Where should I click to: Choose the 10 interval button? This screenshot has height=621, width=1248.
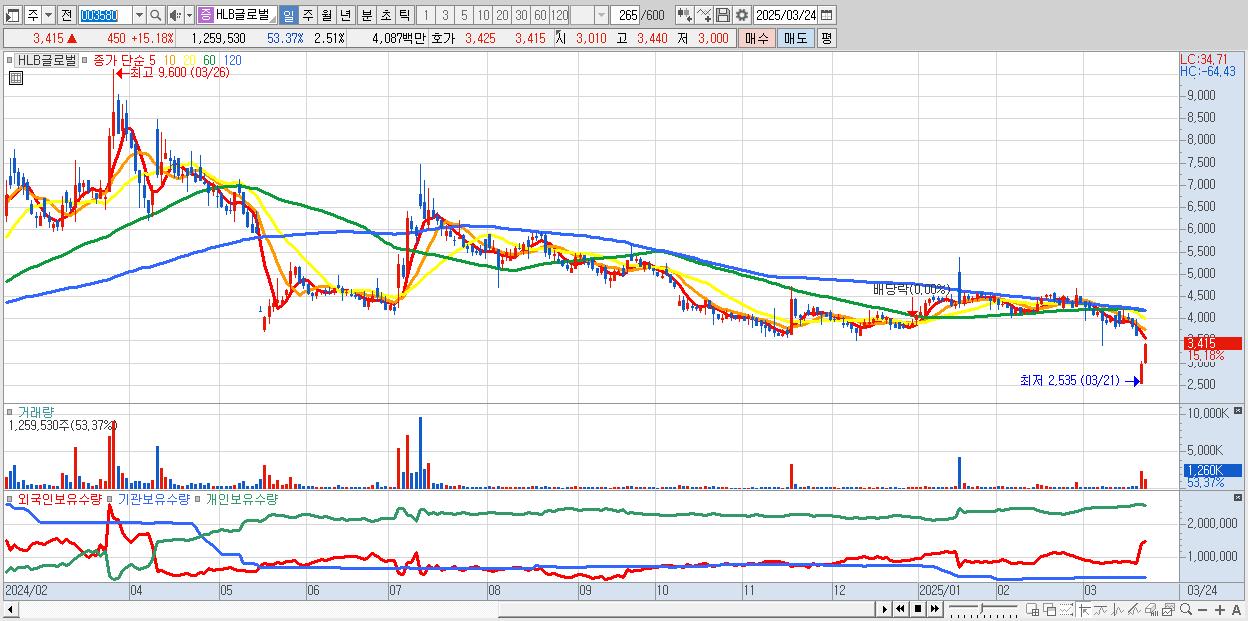click(483, 16)
